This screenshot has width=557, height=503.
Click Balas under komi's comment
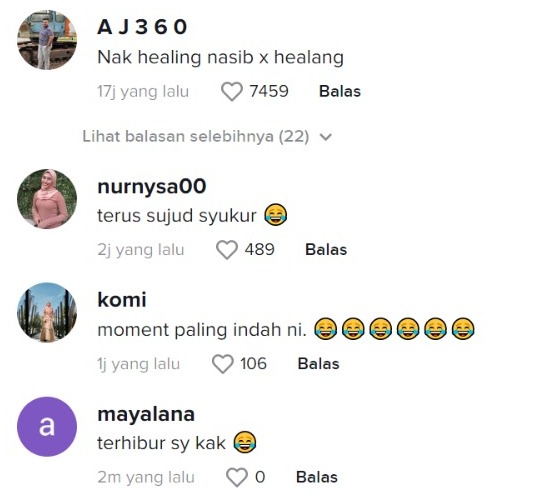click(x=318, y=364)
